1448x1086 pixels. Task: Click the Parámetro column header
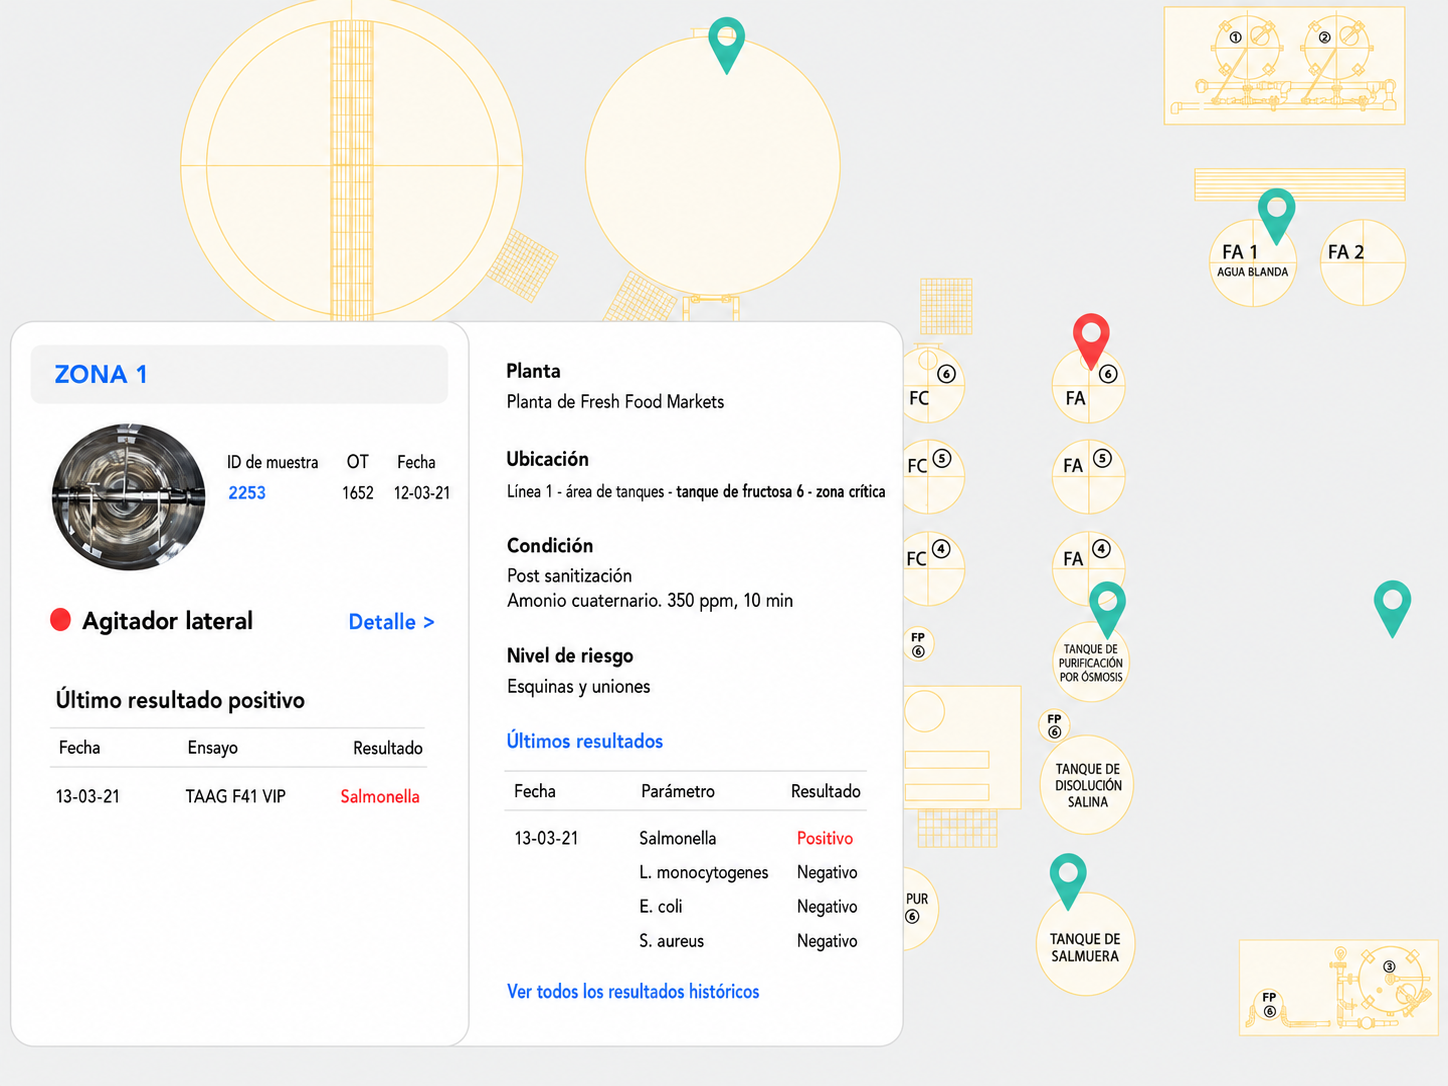point(678,791)
